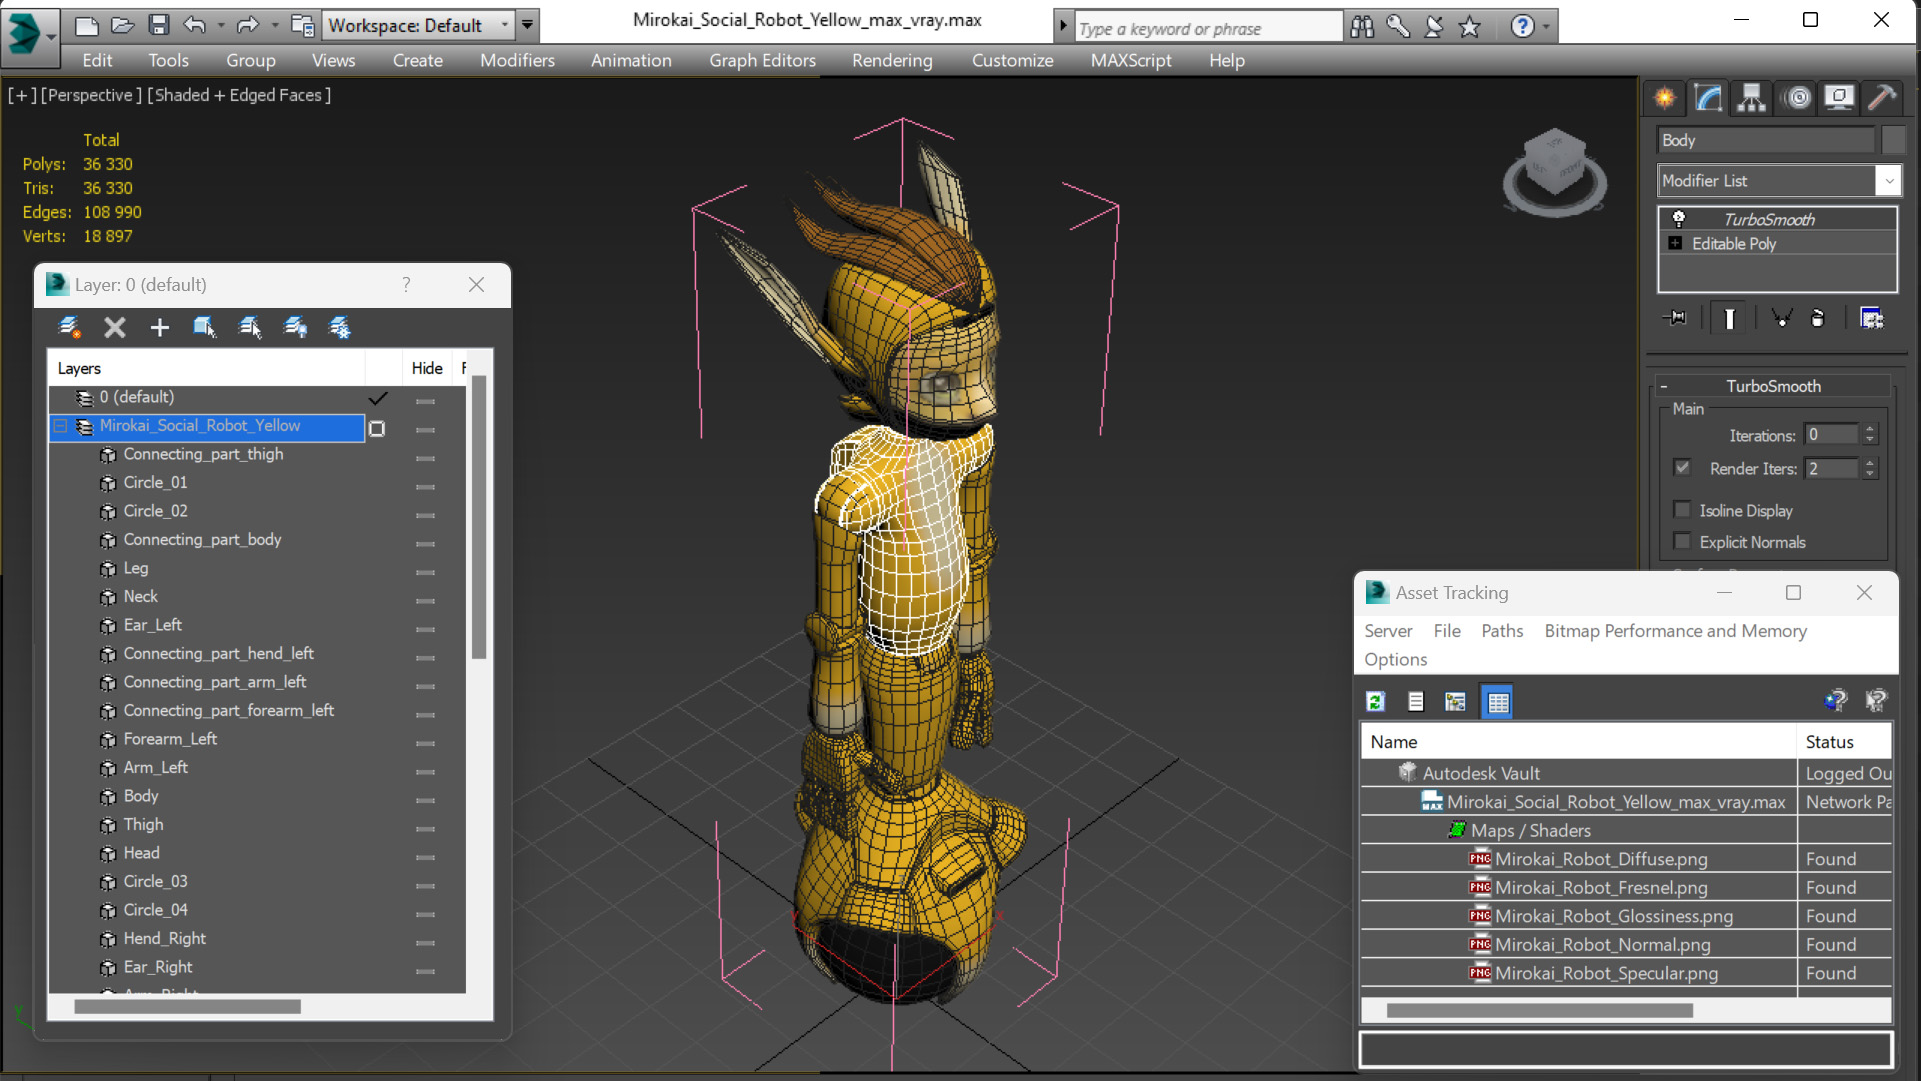Remove modifier with the trash icon
Image resolution: width=1921 pixels, height=1081 pixels.
click(1818, 318)
